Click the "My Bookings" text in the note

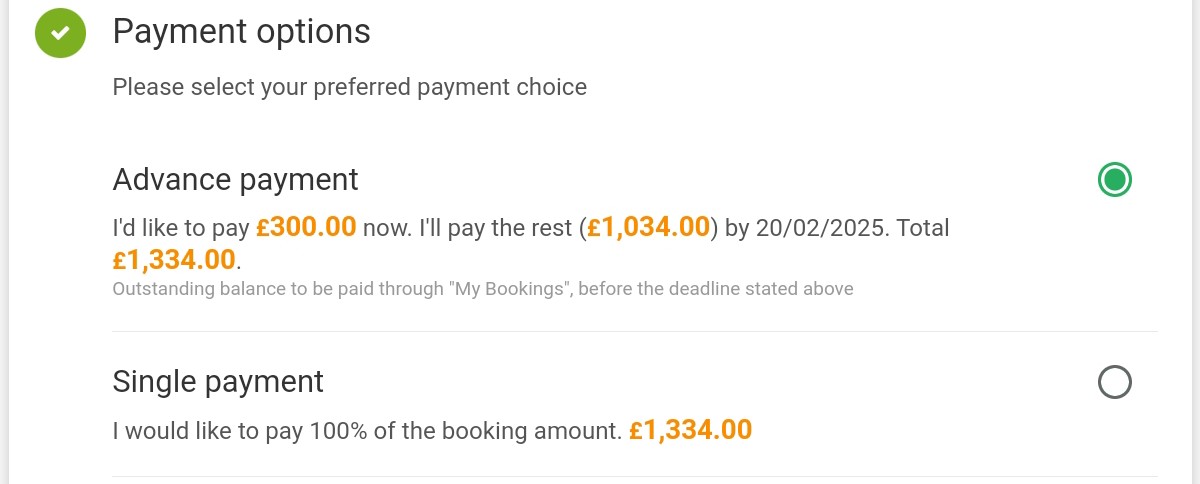point(508,290)
